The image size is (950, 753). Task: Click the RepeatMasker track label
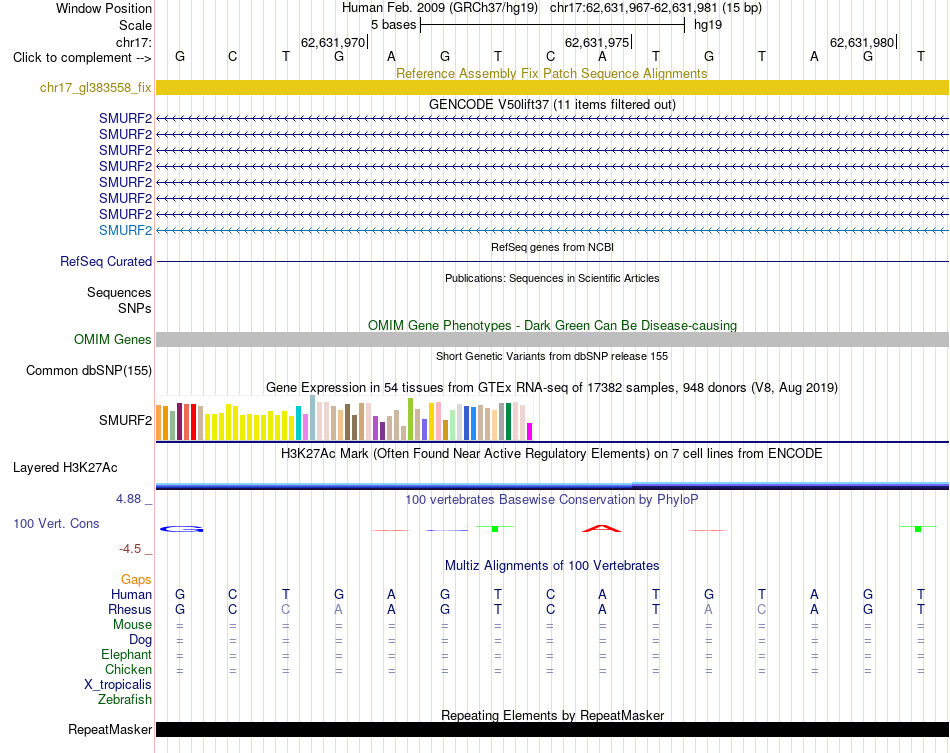tap(110, 729)
